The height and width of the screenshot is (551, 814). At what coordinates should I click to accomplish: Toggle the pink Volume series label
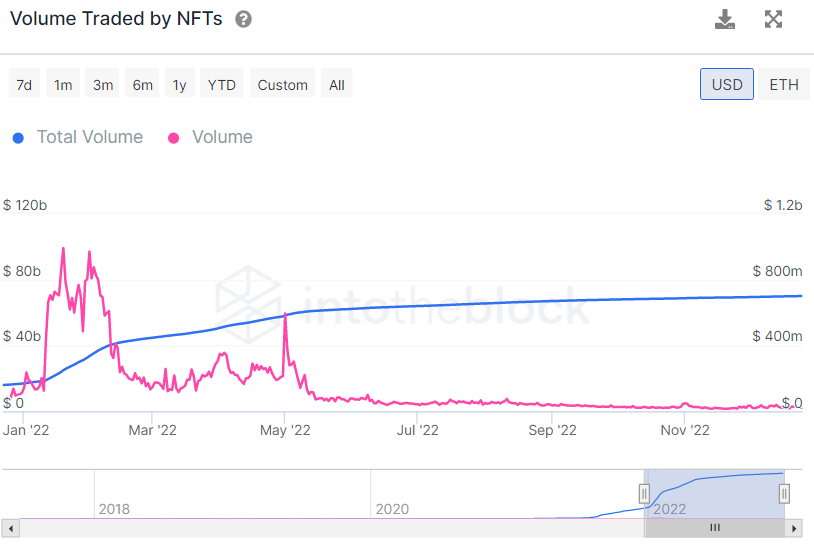[222, 137]
